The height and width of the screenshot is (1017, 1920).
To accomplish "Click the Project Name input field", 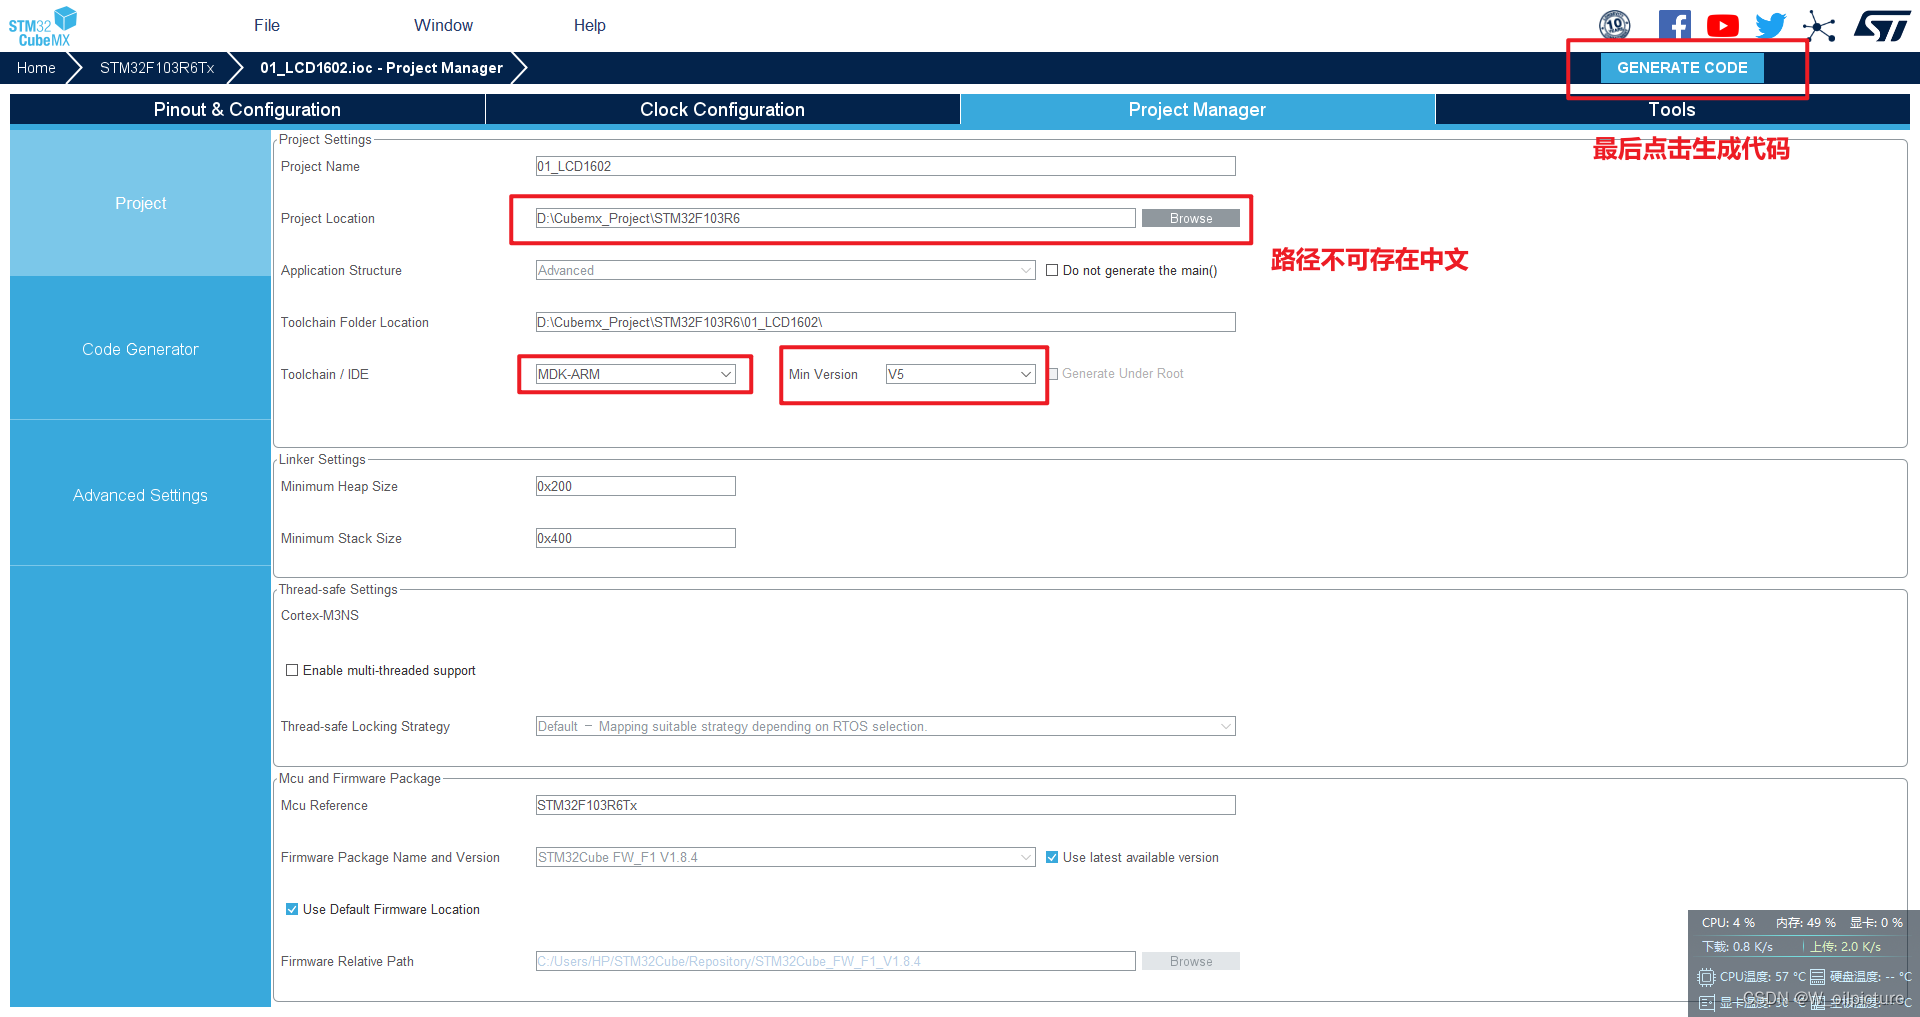I will click(885, 166).
